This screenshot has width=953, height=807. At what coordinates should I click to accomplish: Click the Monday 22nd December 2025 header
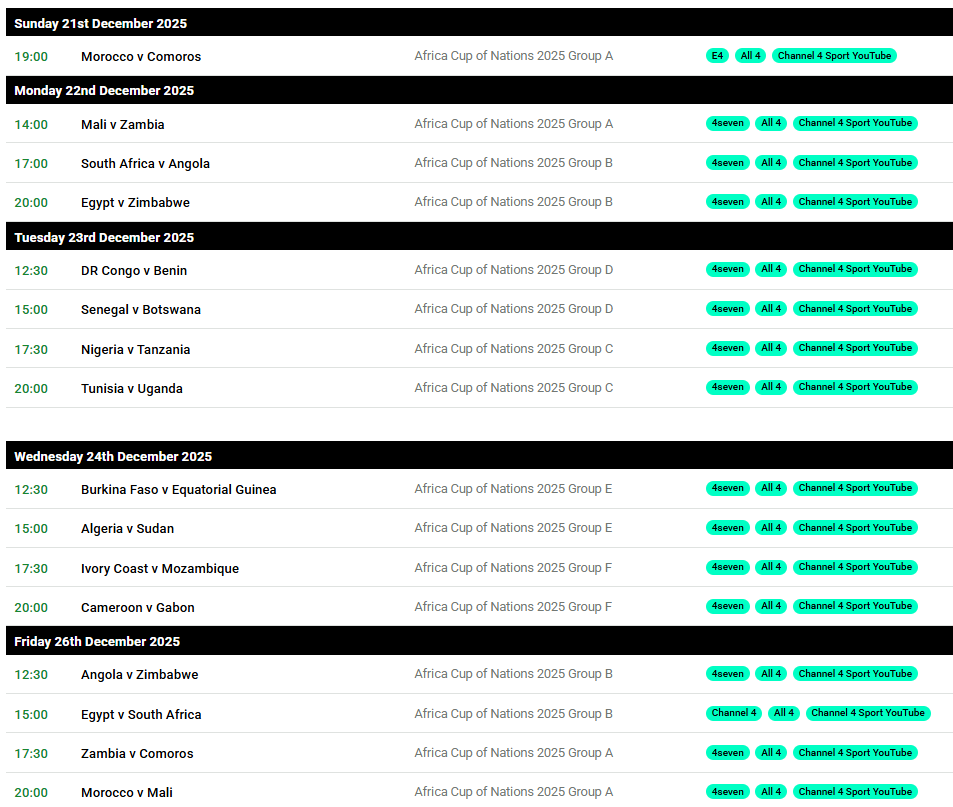point(480,90)
